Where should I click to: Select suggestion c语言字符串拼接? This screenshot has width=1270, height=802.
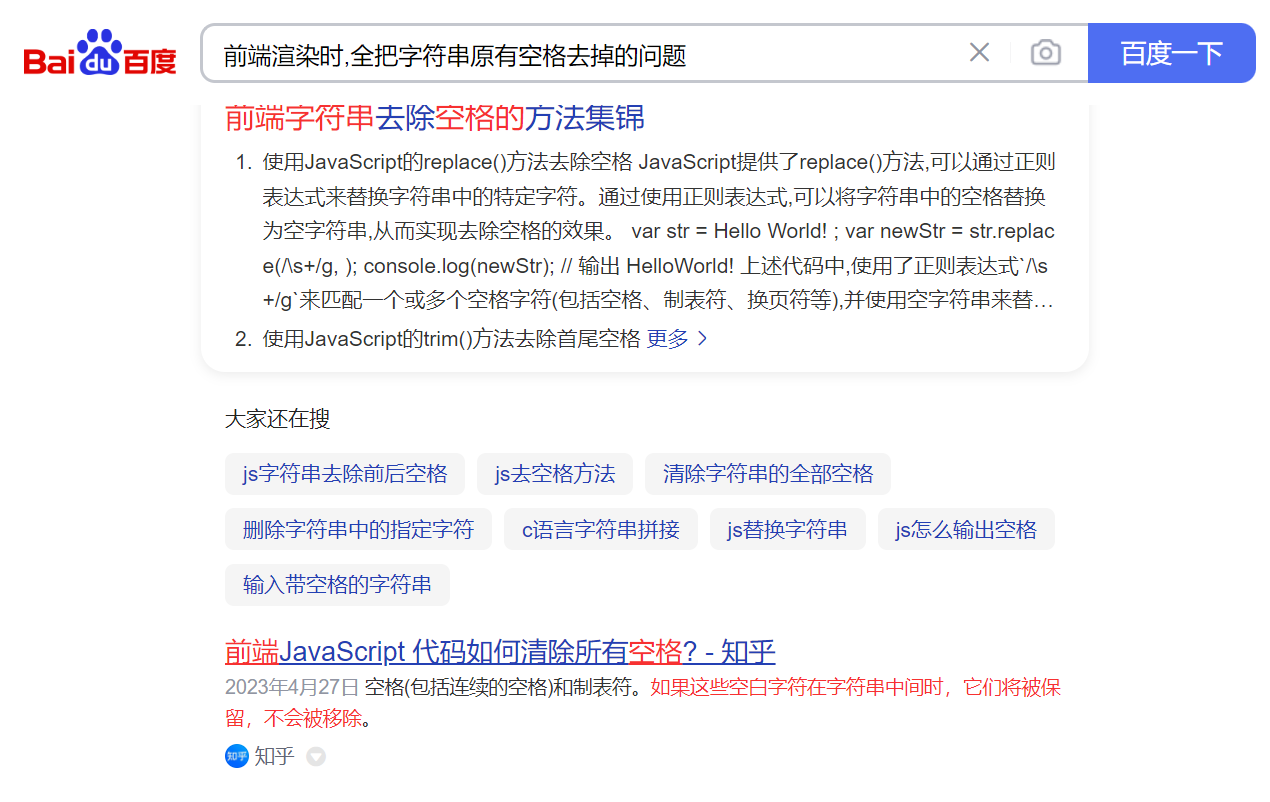point(601,529)
